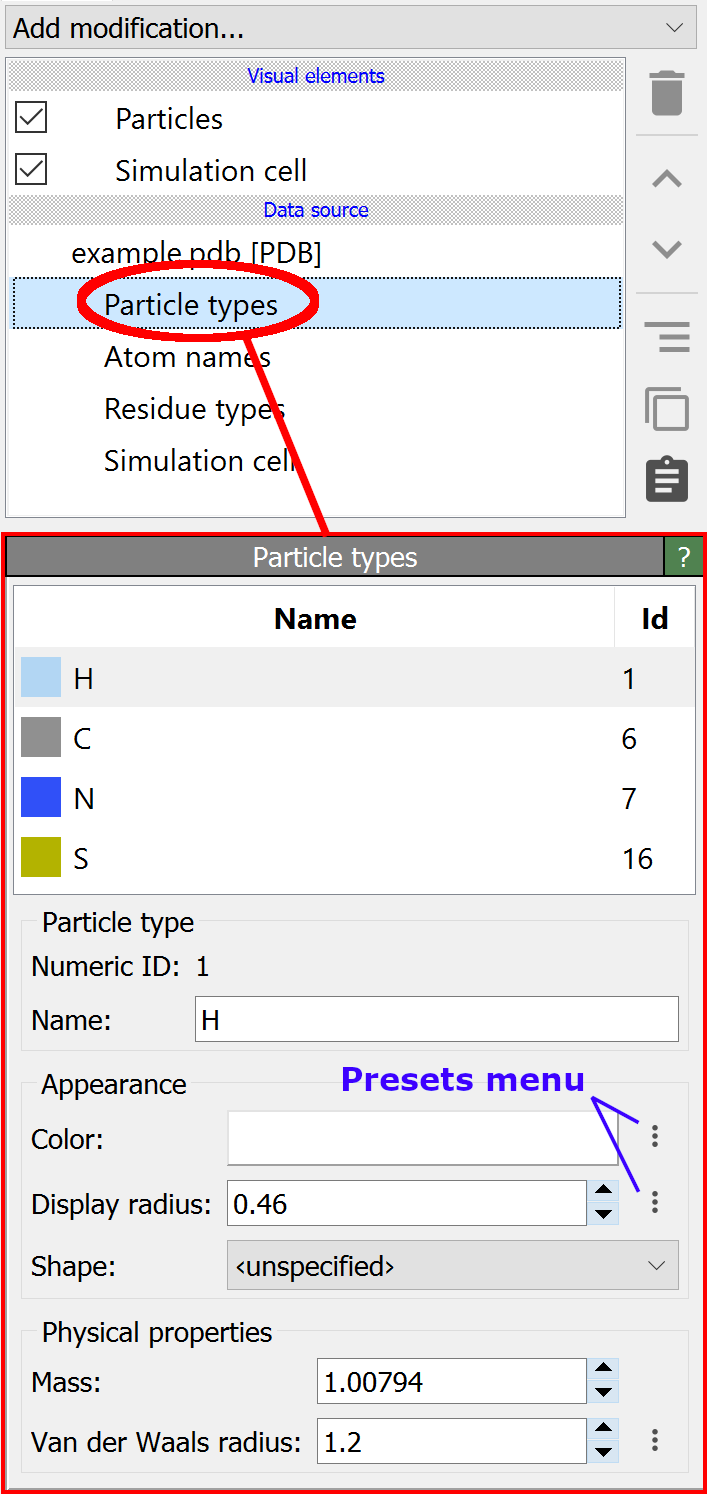
Task: Move item up with the up arrow icon
Action: [x=667, y=180]
